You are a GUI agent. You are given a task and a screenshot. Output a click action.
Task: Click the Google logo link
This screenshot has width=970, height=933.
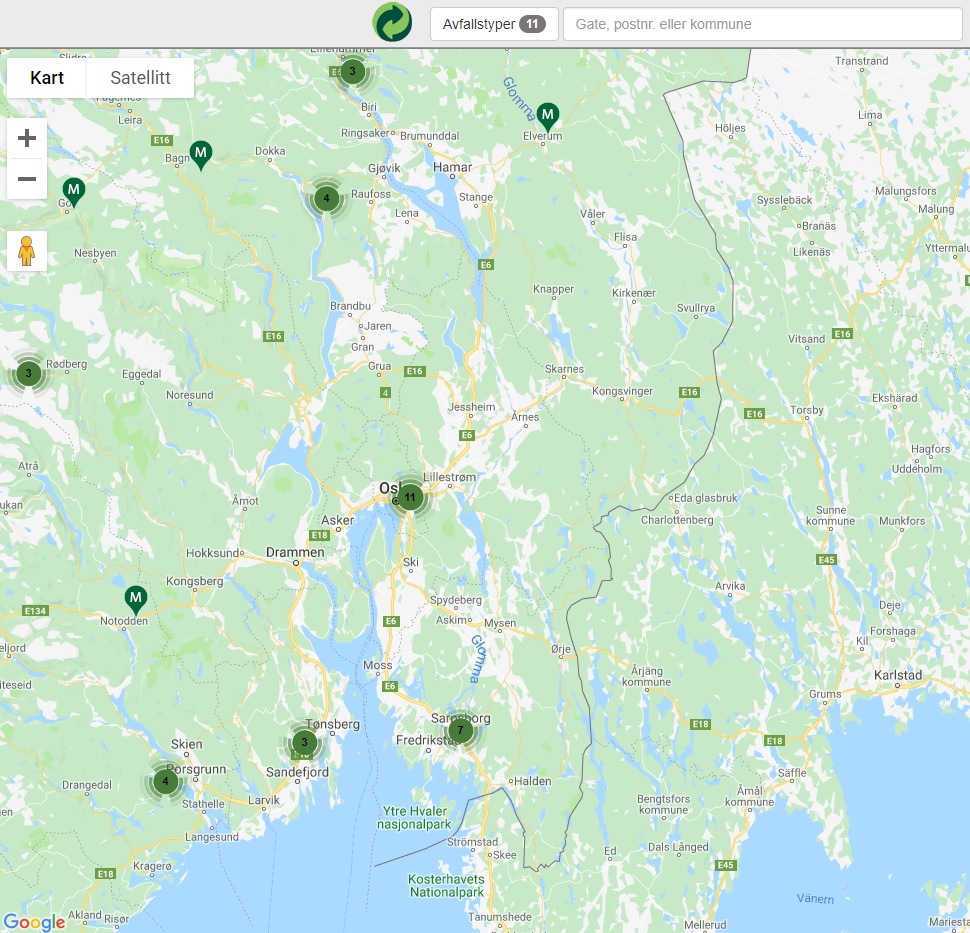point(34,921)
